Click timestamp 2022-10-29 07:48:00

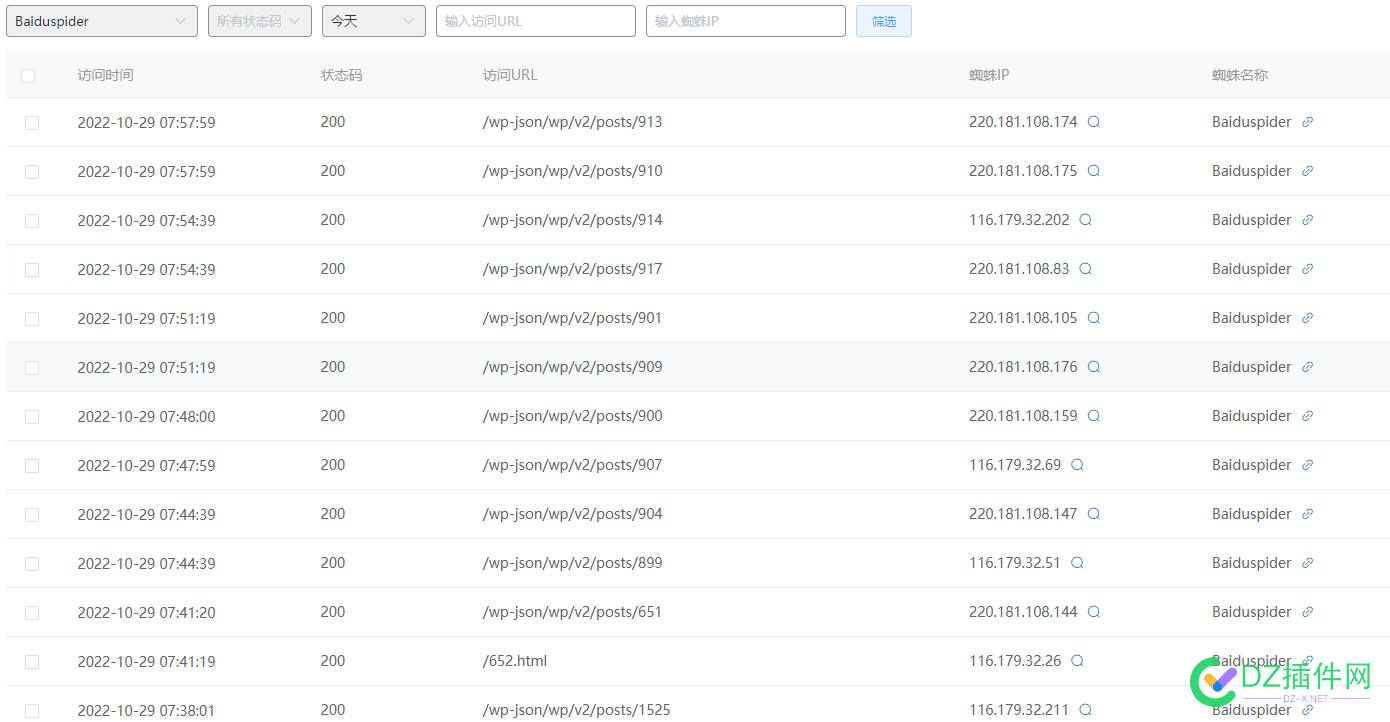[x=146, y=416]
